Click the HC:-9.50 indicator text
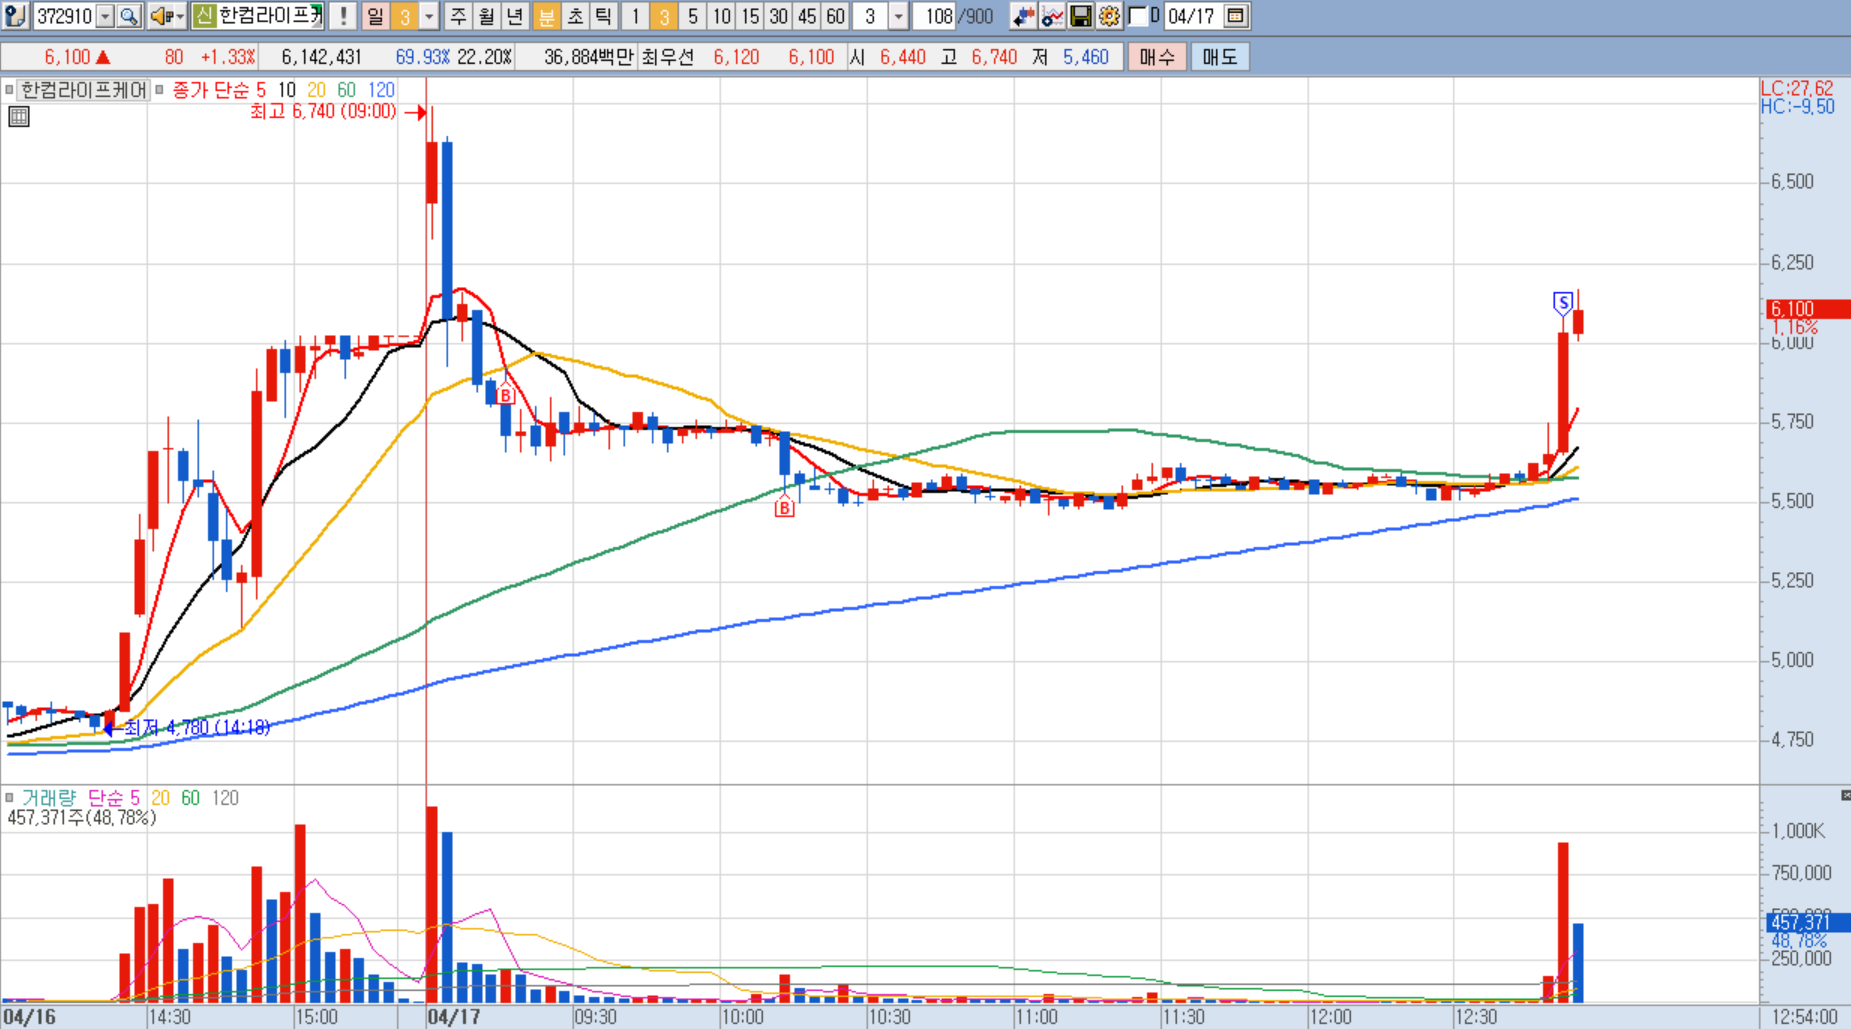 point(1797,107)
